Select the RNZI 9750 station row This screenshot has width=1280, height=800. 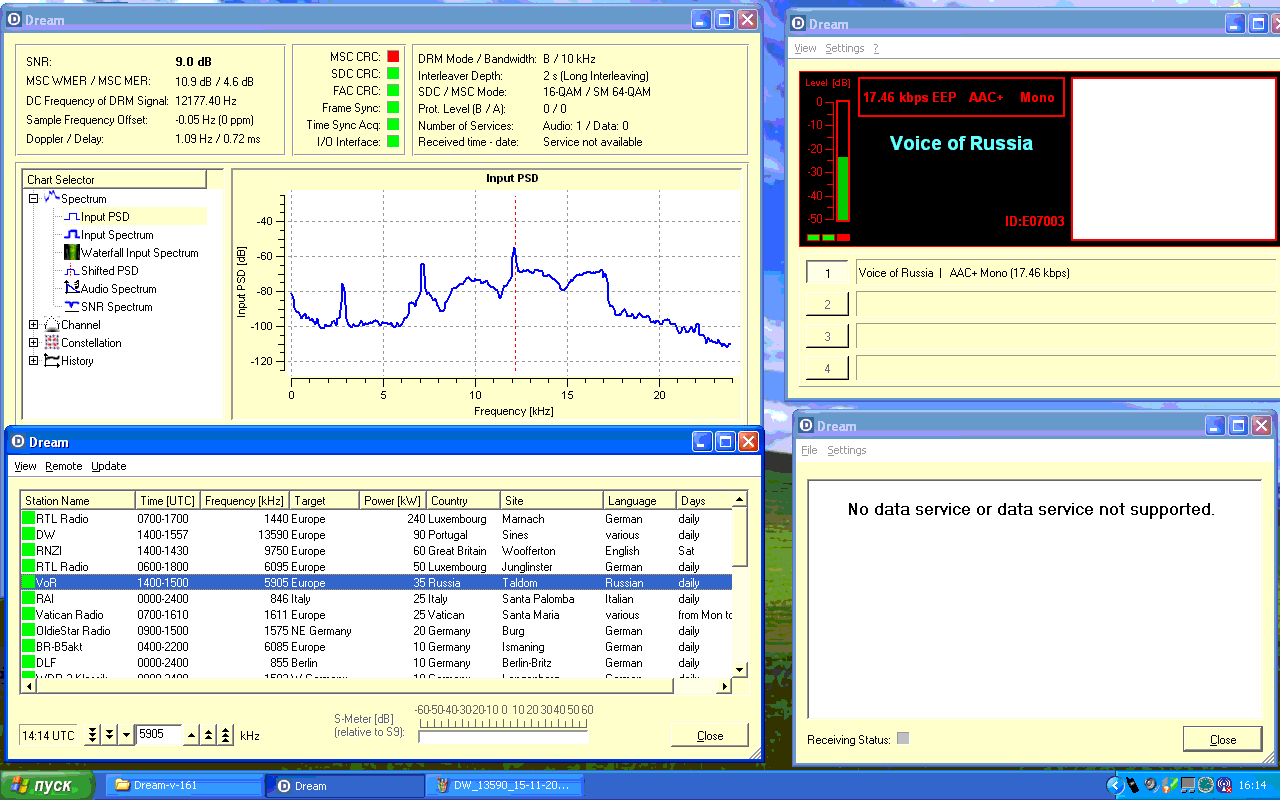coord(377,551)
